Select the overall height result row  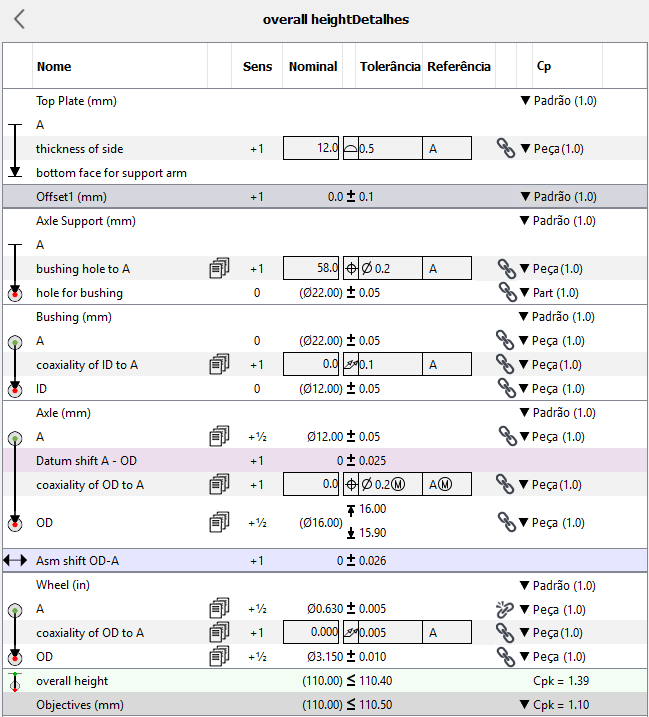pos(325,681)
